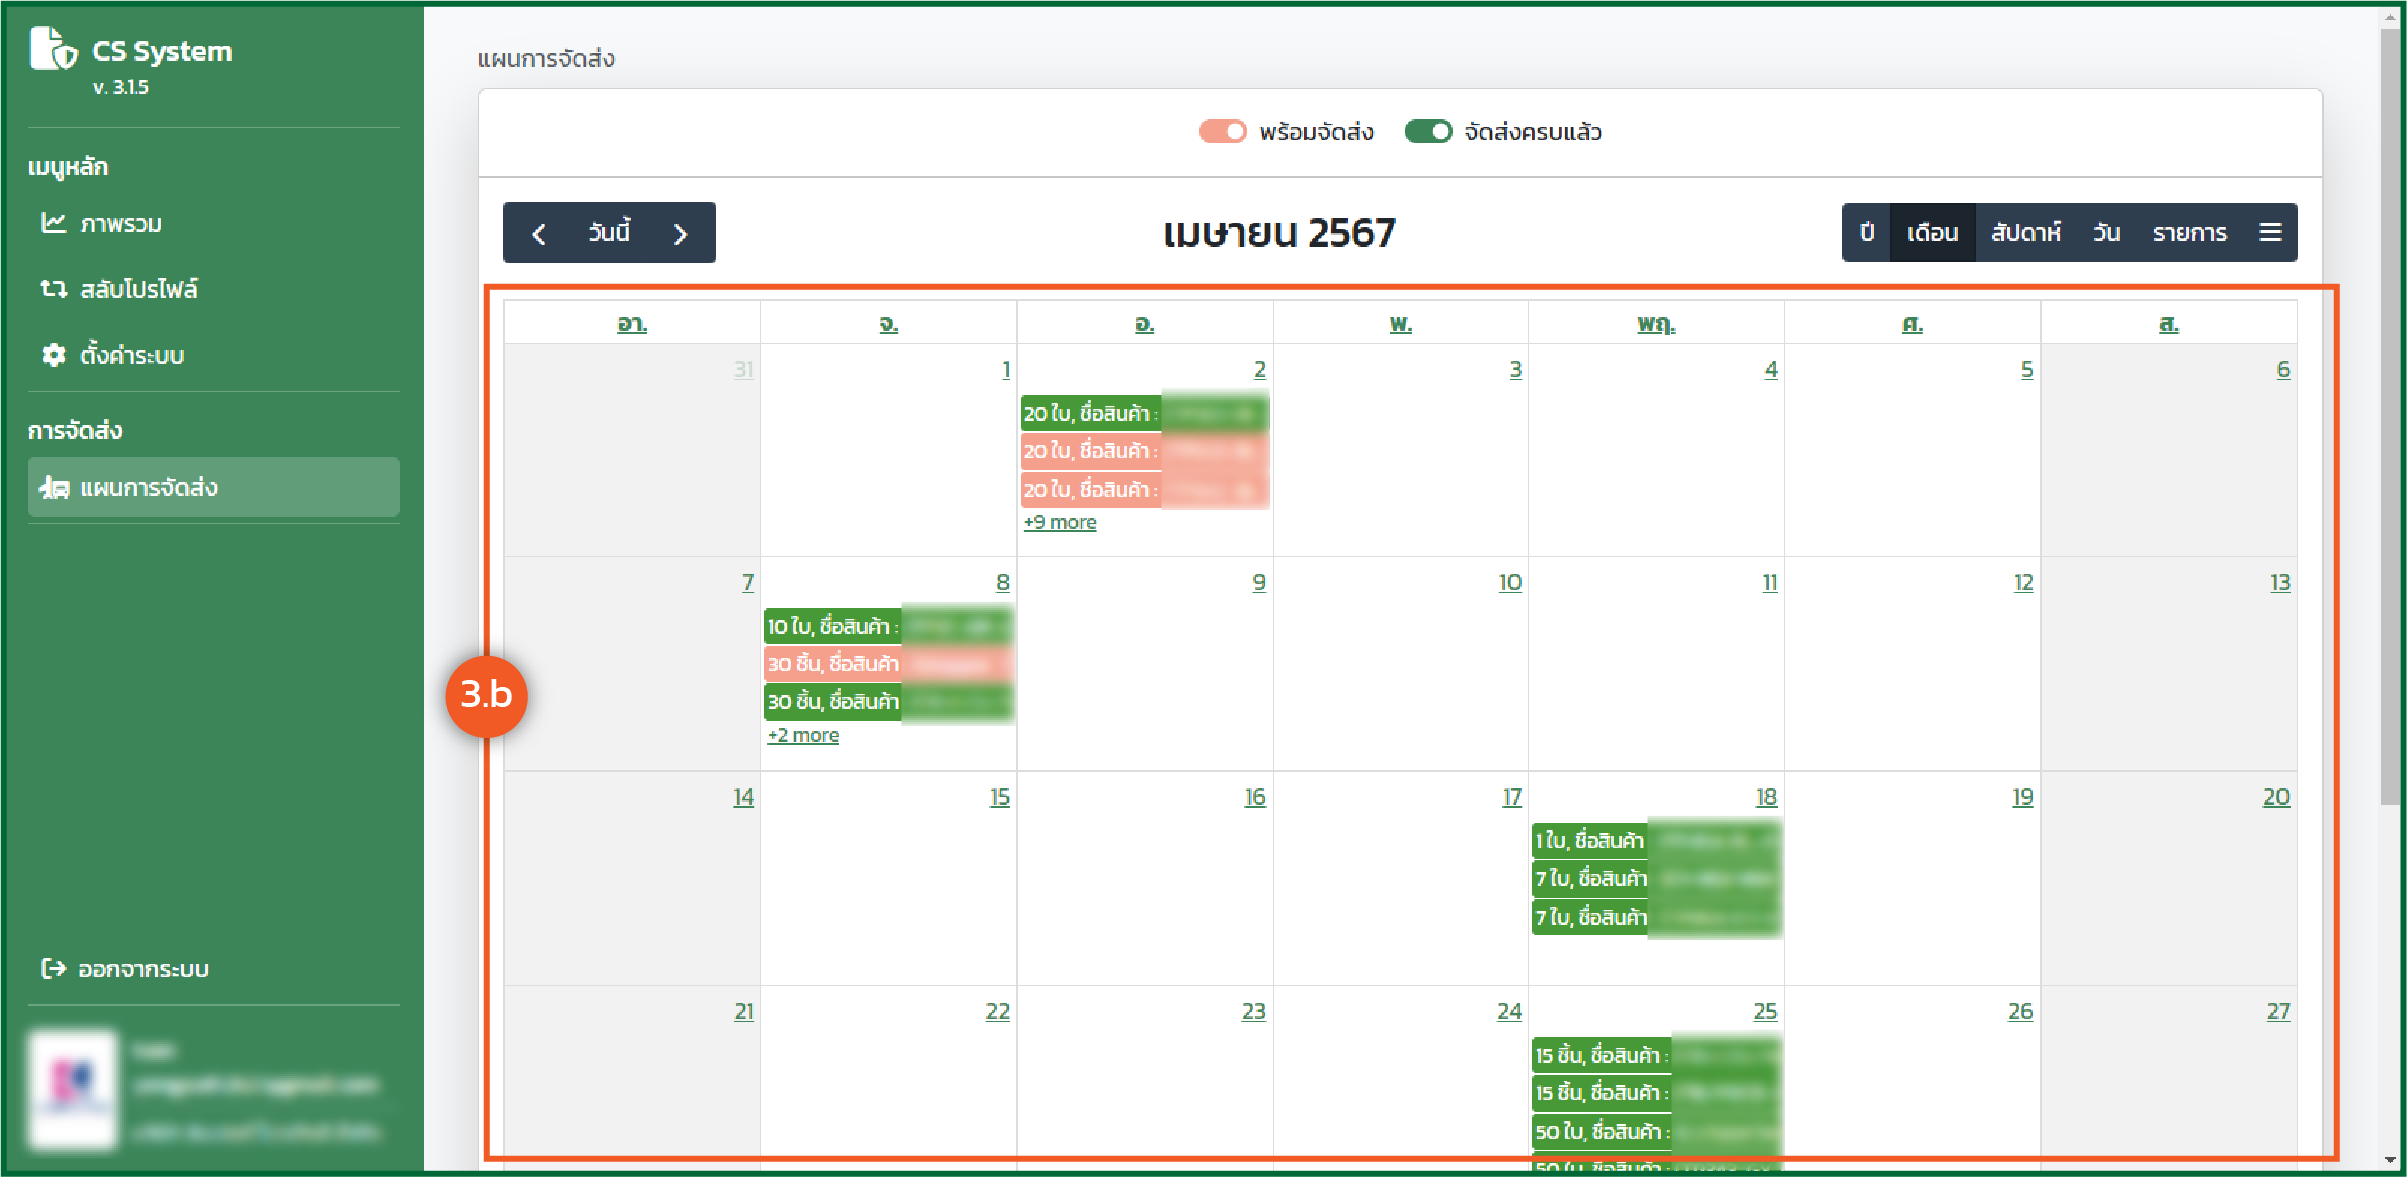Toggle the จัดส่งครบแล้ว switch

tap(1427, 132)
